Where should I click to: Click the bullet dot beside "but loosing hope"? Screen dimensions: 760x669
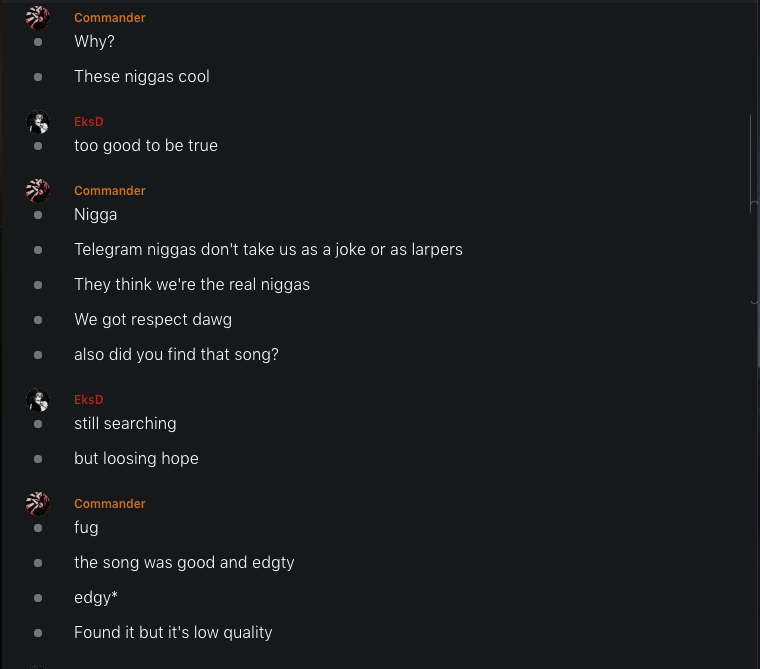pyautogui.click(x=38, y=459)
